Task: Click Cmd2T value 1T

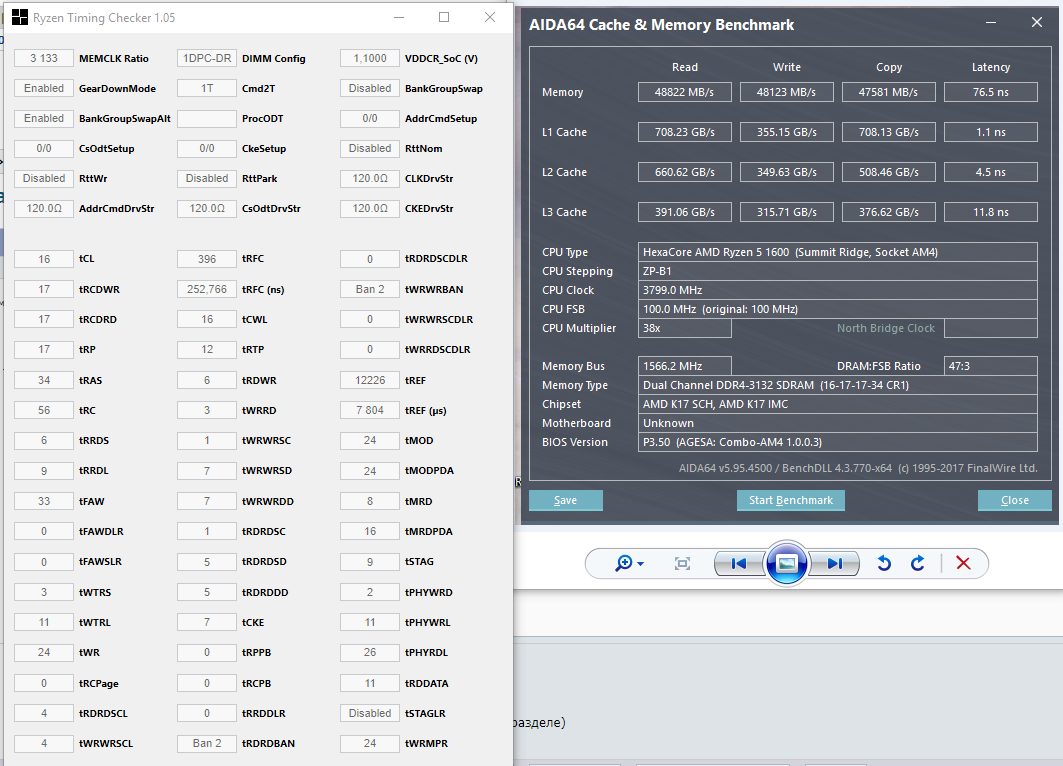Action: tap(207, 88)
